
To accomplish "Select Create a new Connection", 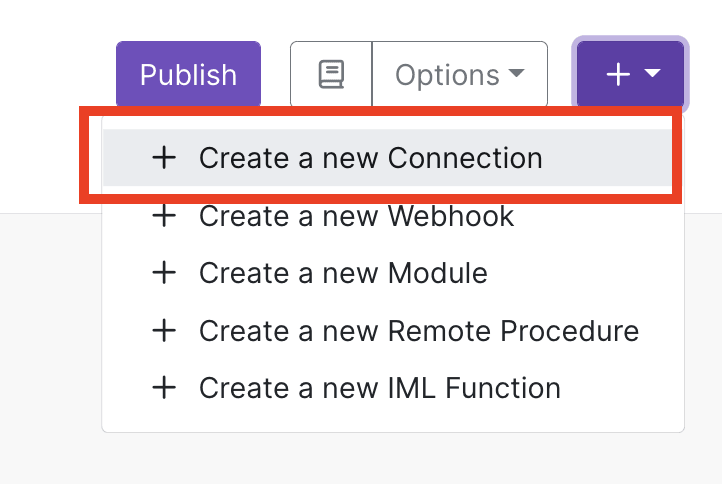I will tap(370, 158).
